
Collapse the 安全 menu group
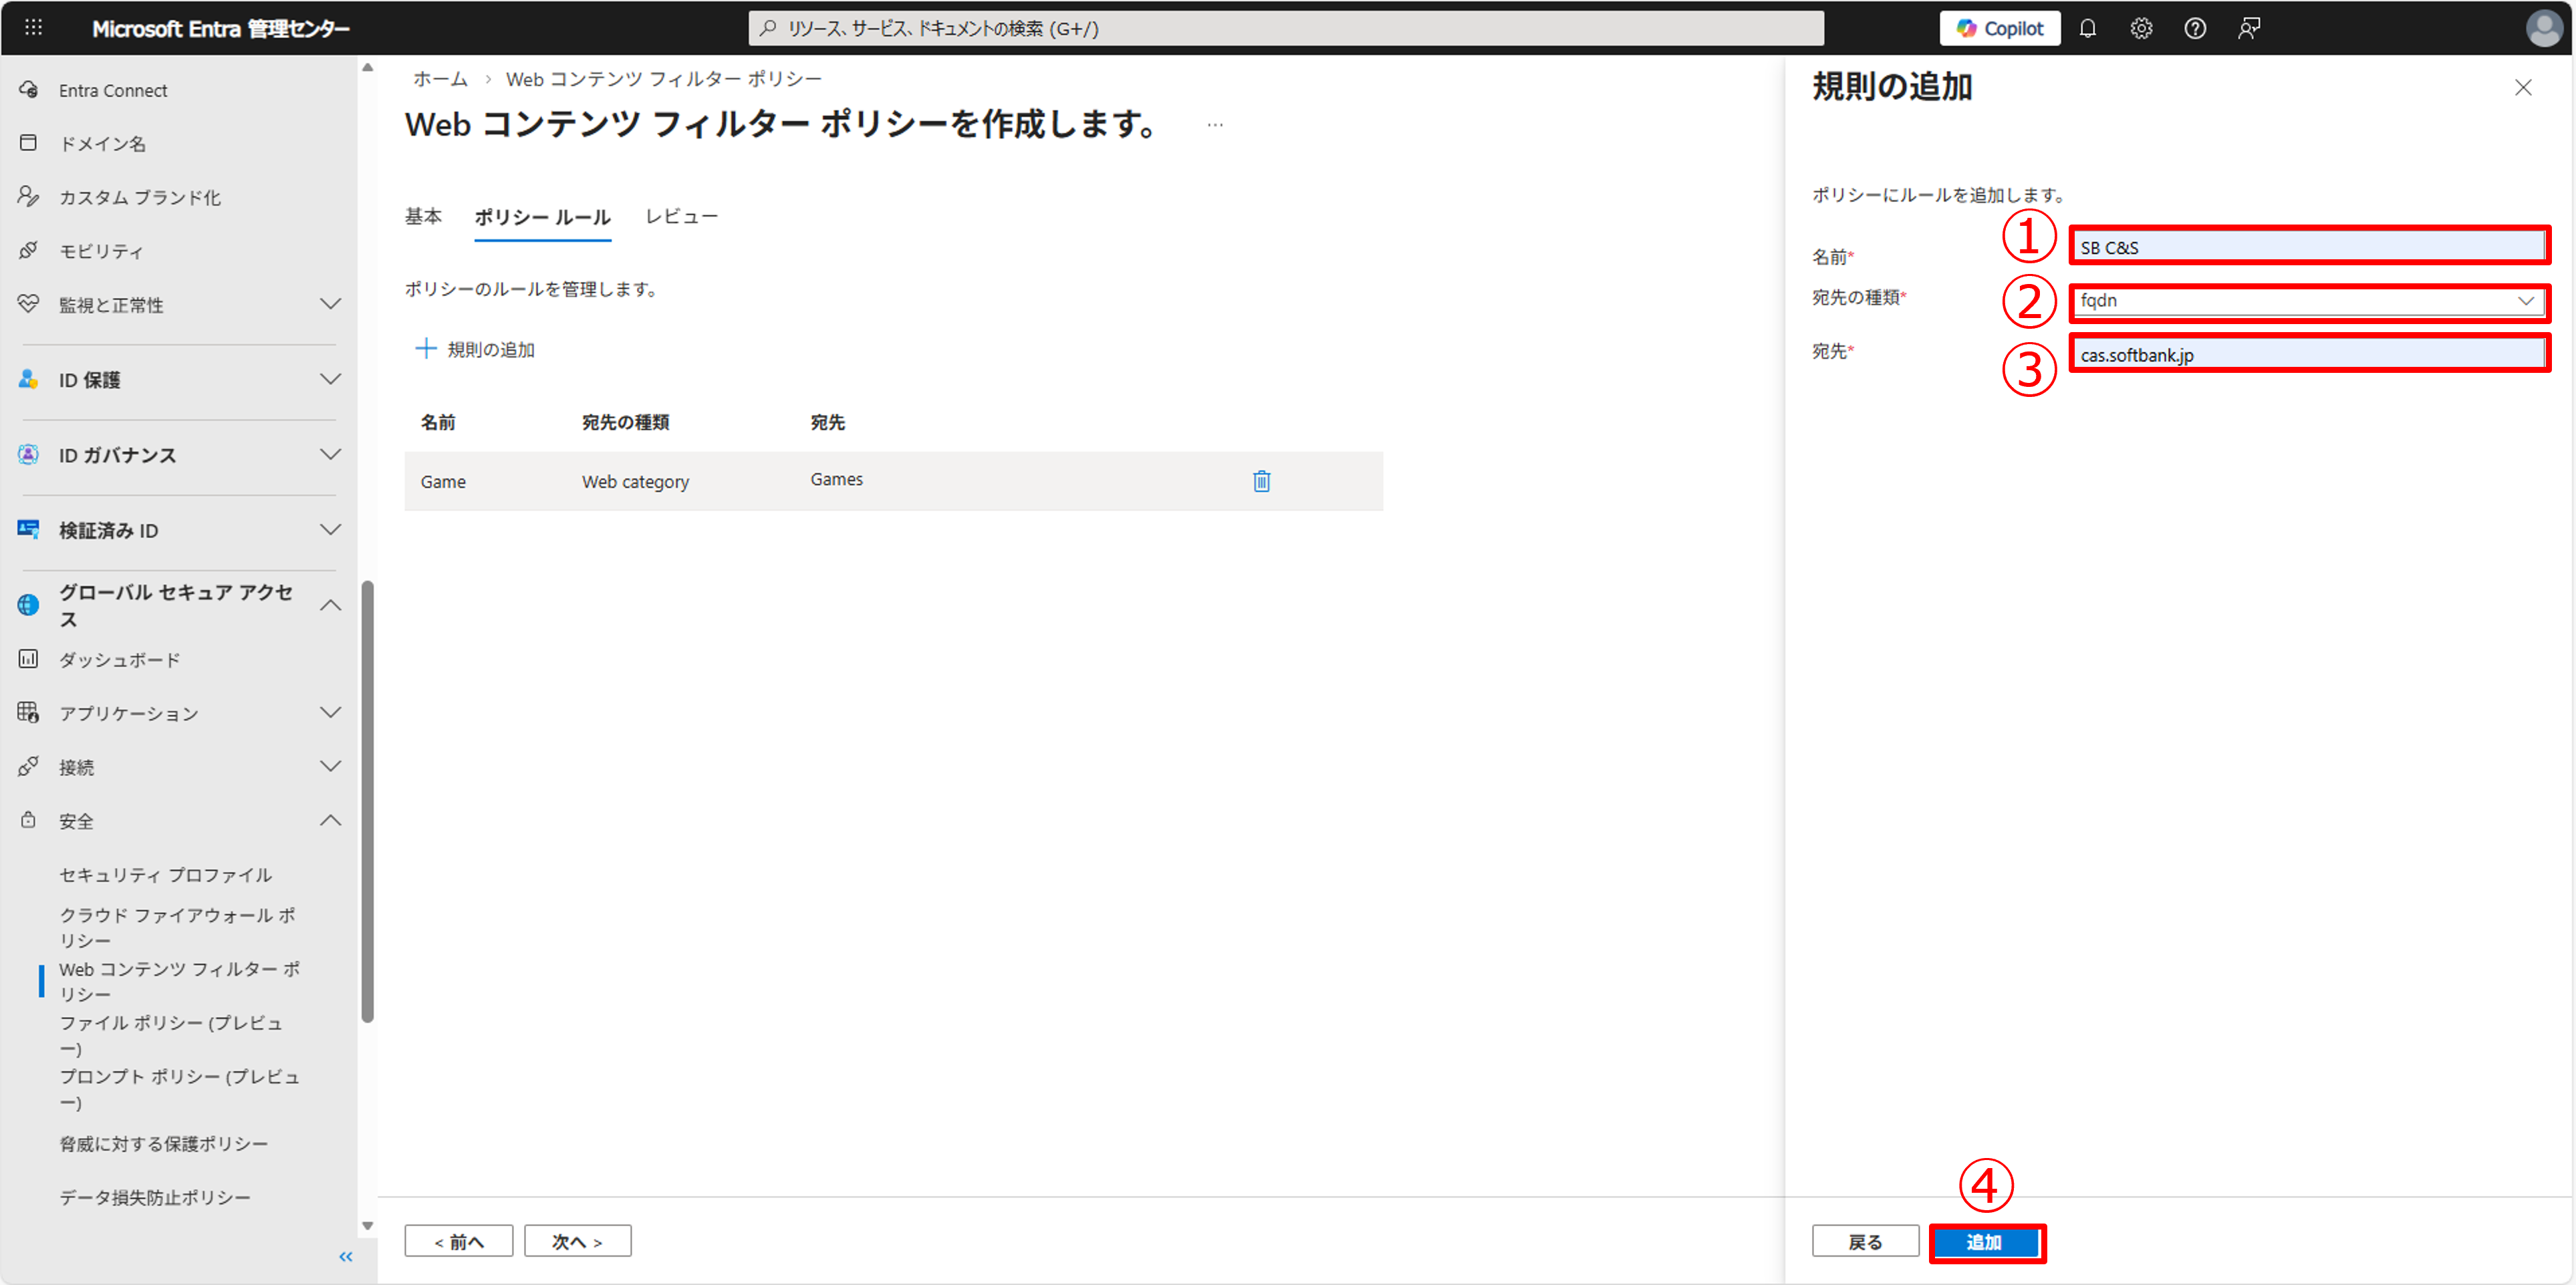pos(330,820)
